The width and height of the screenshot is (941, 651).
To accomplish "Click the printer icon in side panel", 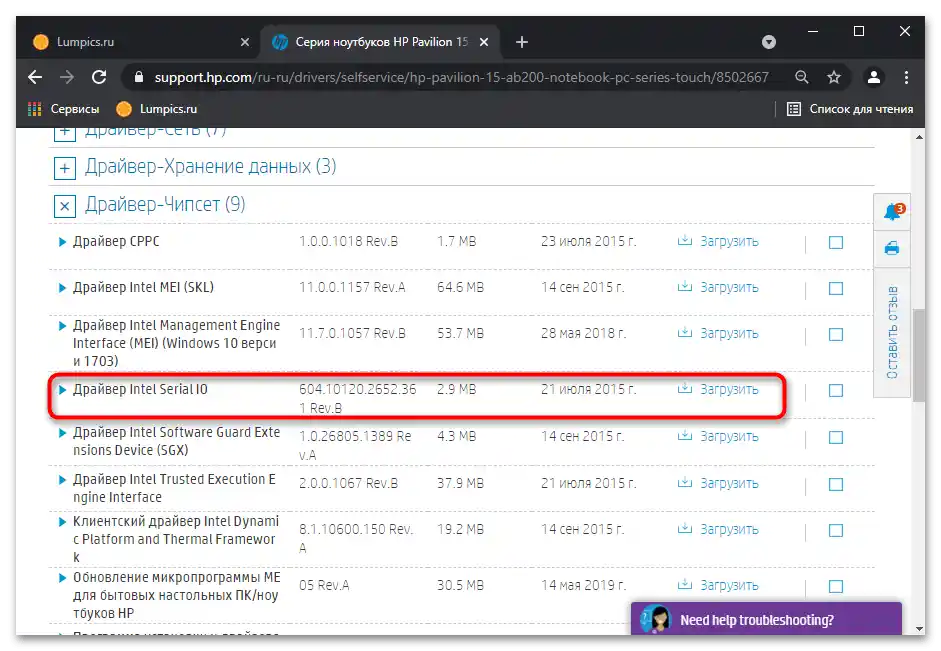I will pyautogui.click(x=892, y=248).
